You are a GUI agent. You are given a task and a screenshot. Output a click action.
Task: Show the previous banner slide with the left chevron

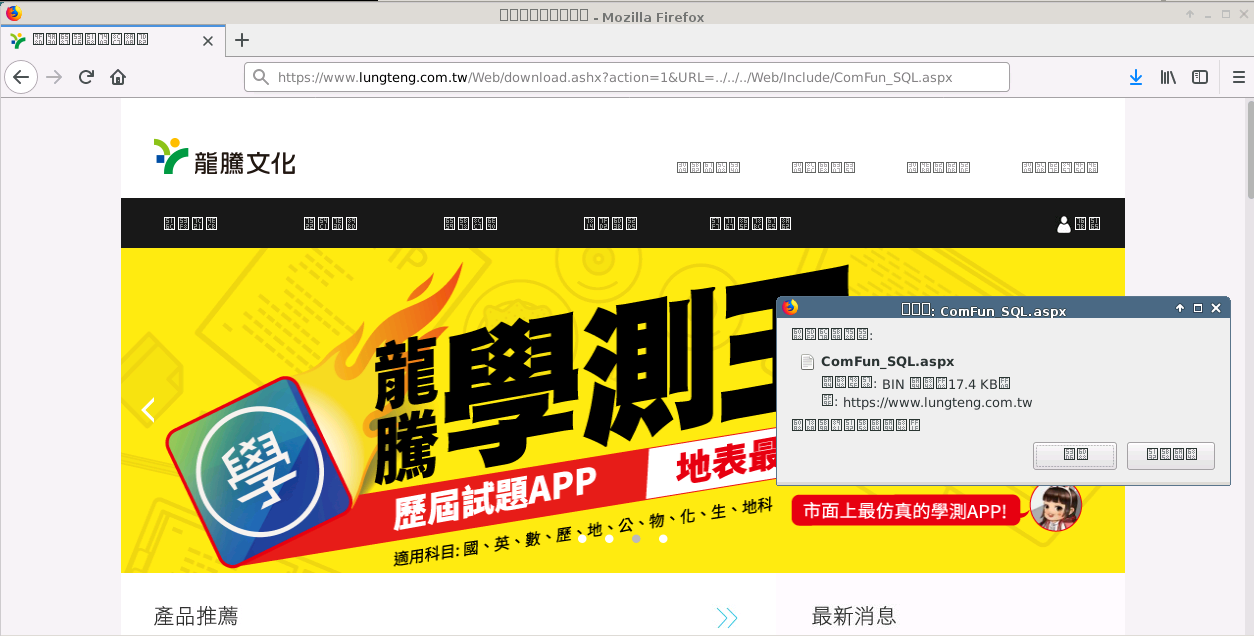(x=148, y=410)
